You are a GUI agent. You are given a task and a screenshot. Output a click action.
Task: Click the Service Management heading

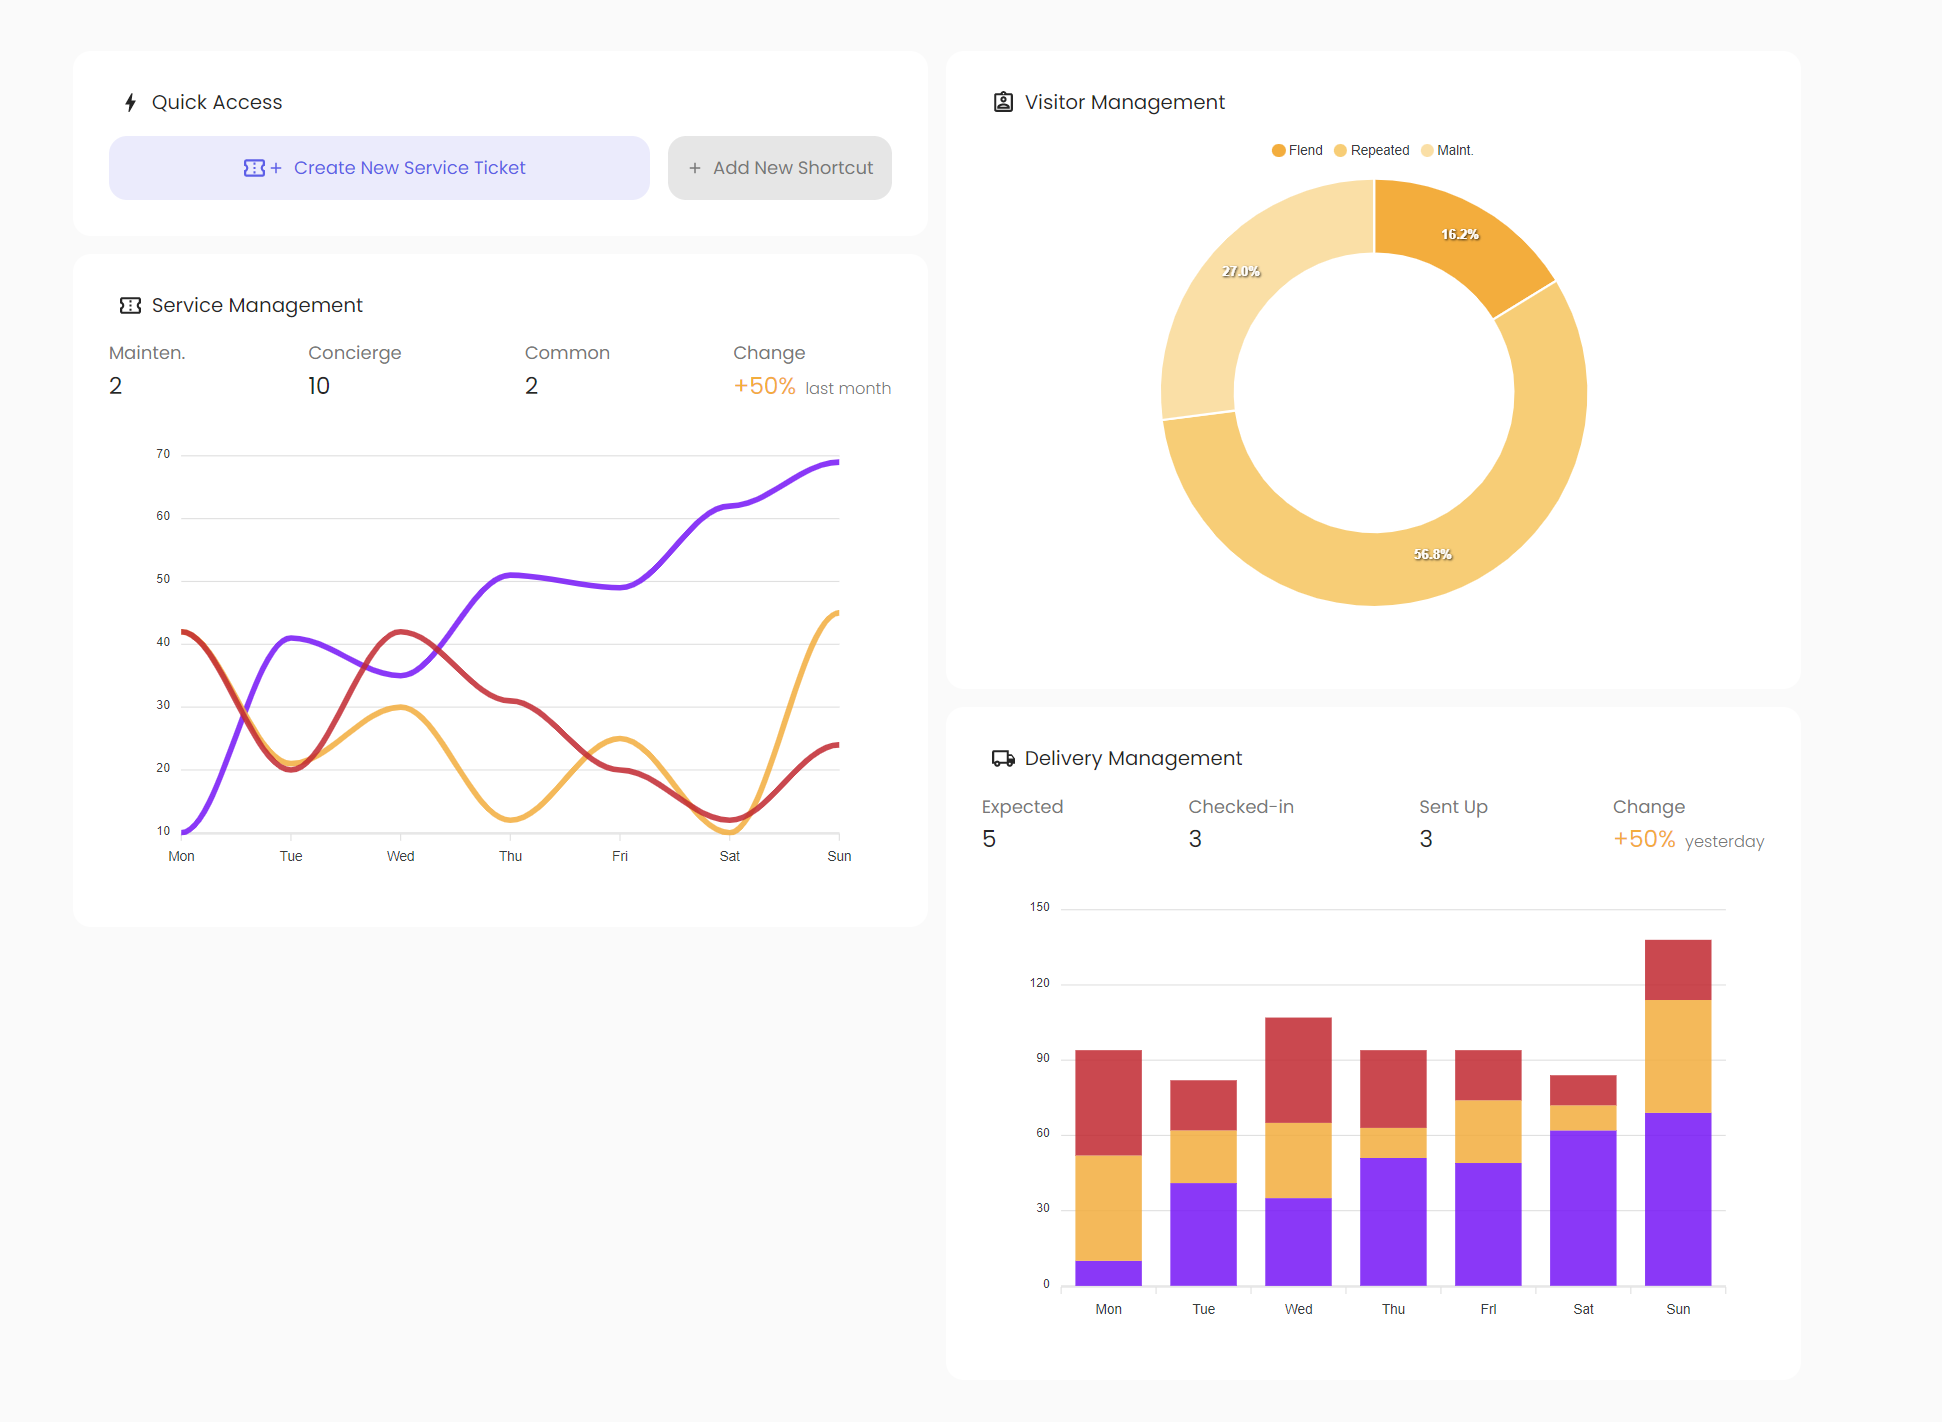[x=257, y=305]
